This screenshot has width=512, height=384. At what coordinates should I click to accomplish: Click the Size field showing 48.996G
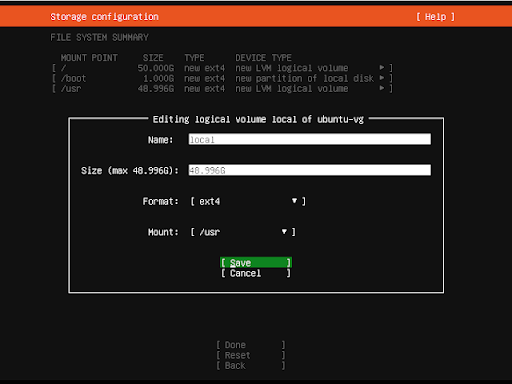click(310, 170)
